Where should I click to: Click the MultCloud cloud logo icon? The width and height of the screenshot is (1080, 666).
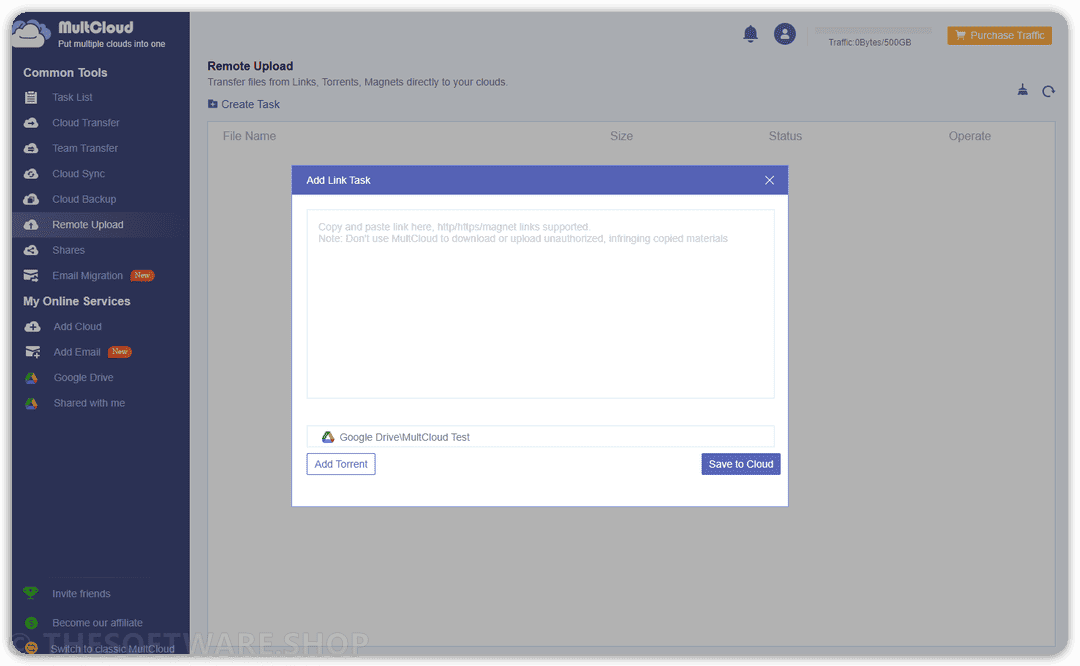tap(32, 32)
